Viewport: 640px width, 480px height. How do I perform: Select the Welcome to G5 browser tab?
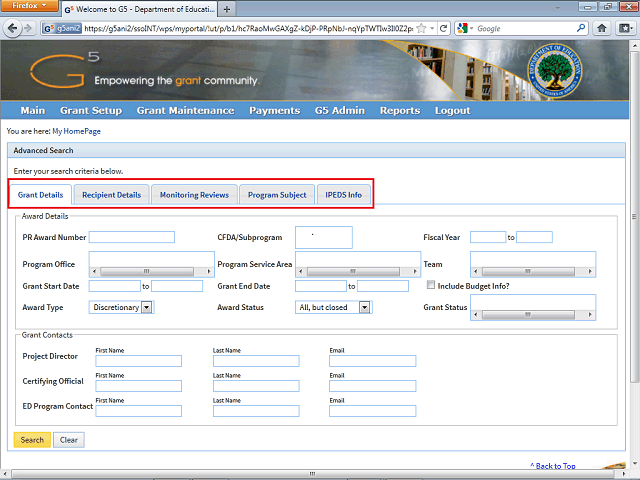139,9
